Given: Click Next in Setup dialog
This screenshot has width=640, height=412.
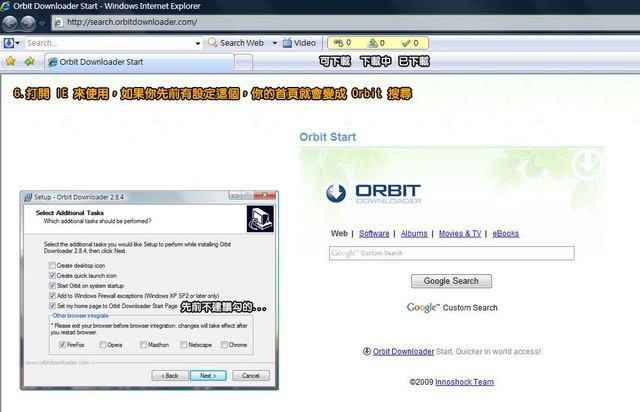Looking at the screenshot, I should pyautogui.click(x=208, y=376).
